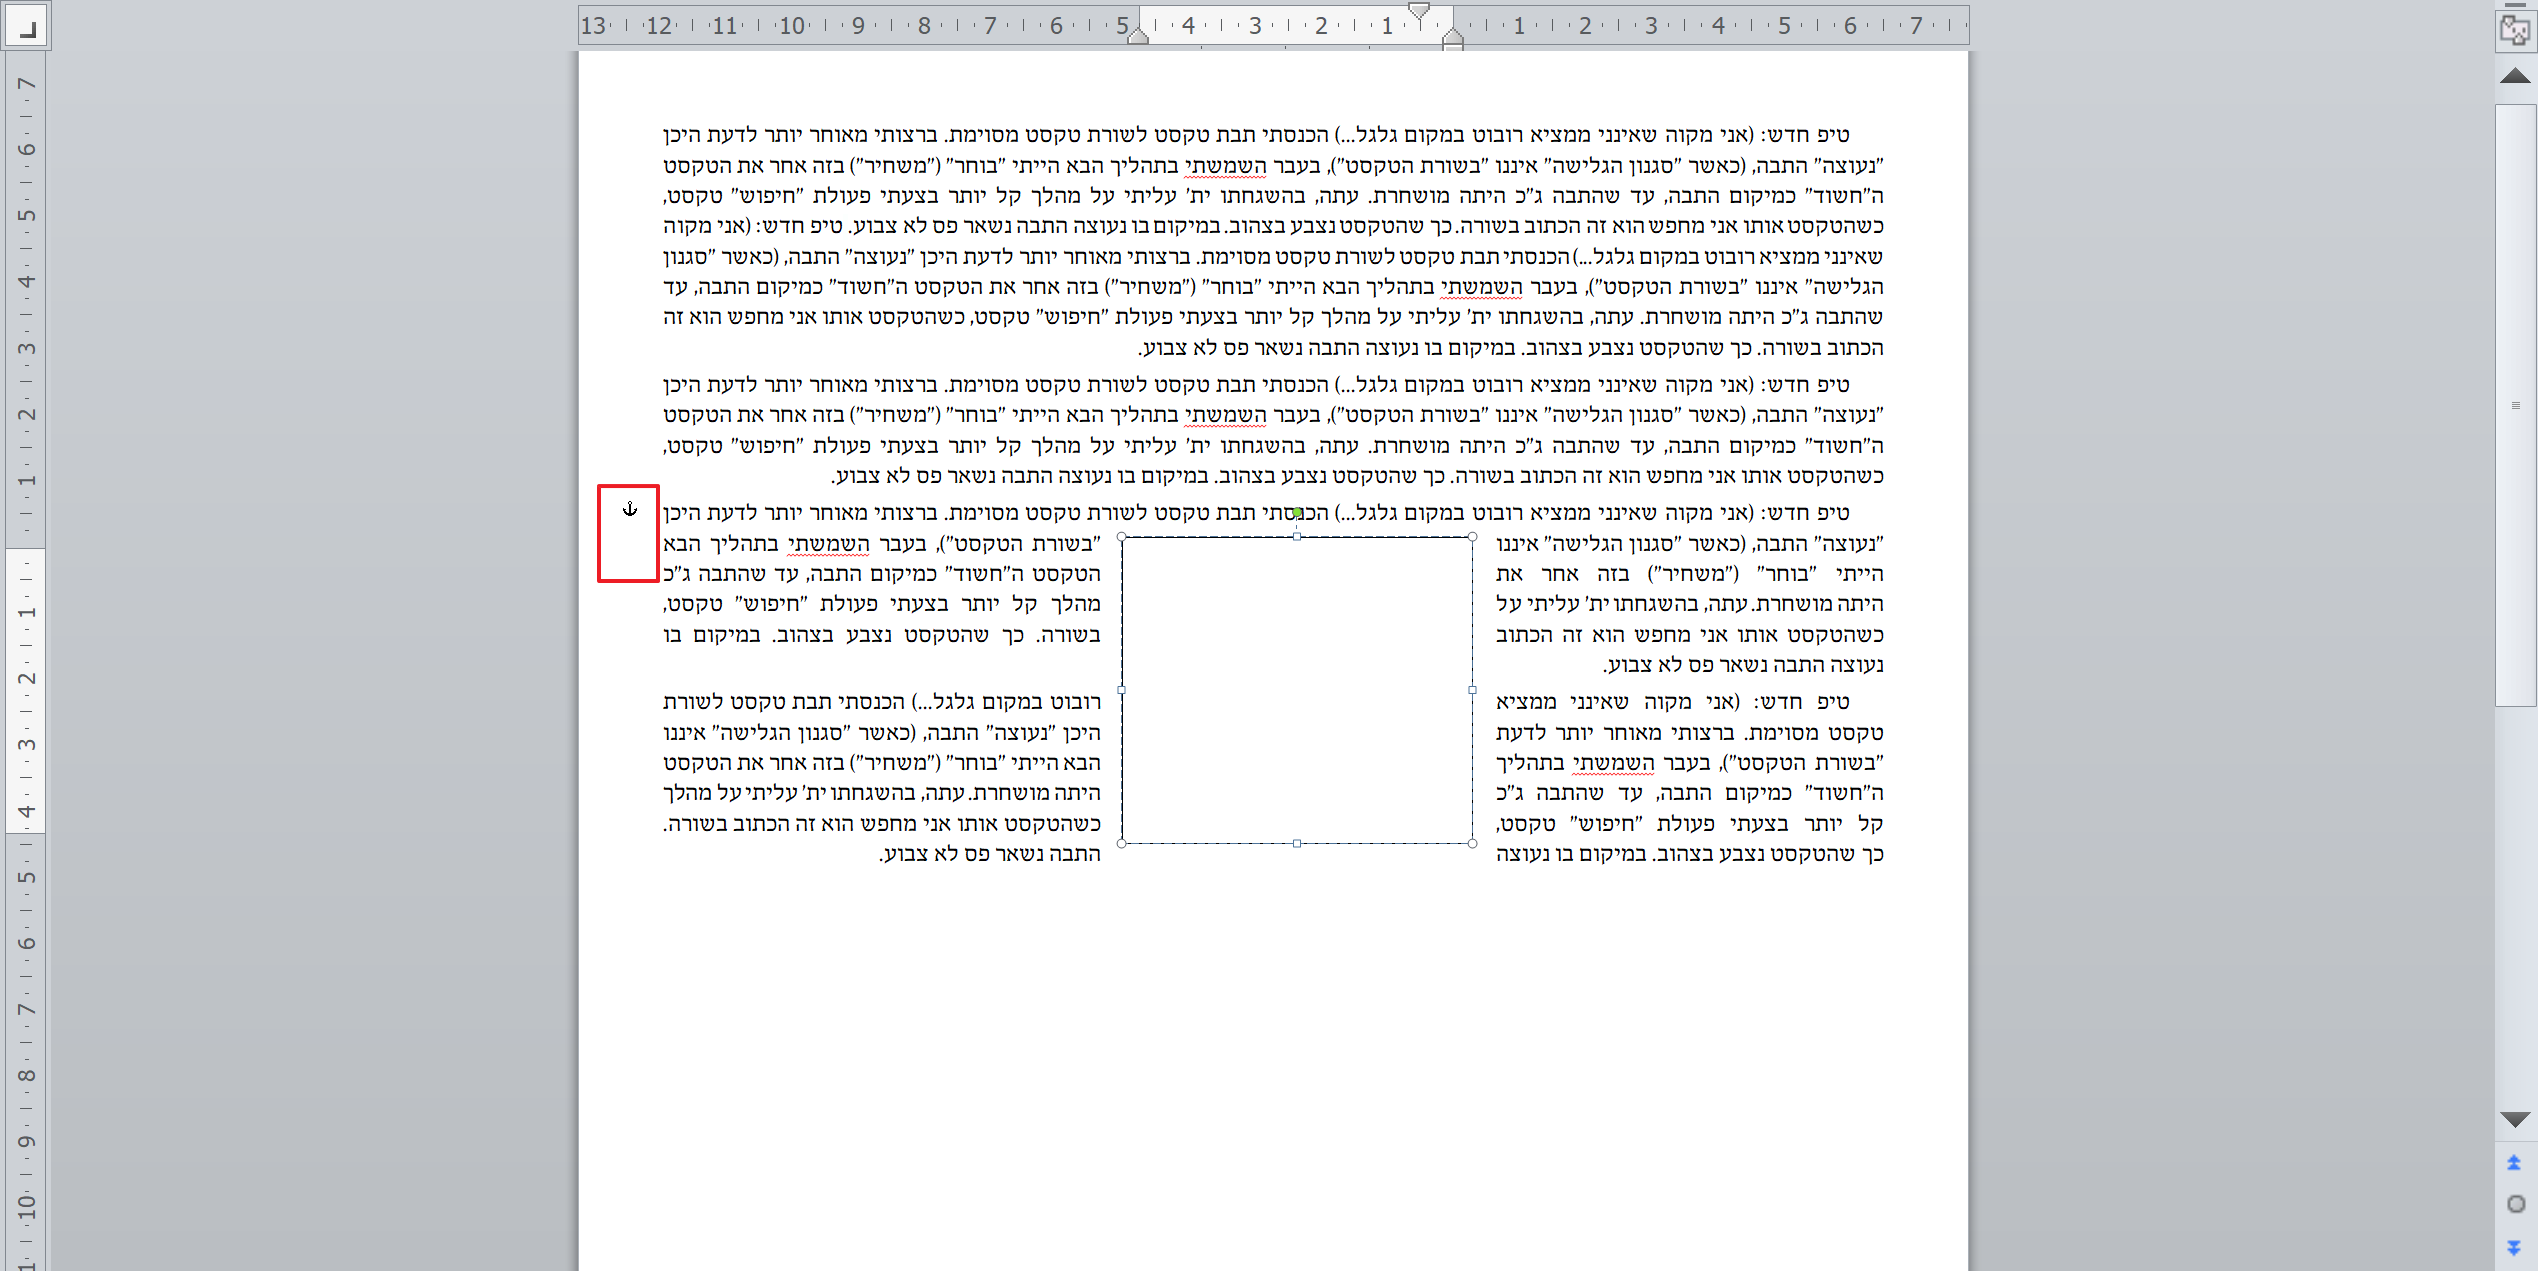The height and width of the screenshot is (1271, 2538).
Task: Click the object anchor icon in the left margin
Action: pyautogui.click(x=630, y=509)
